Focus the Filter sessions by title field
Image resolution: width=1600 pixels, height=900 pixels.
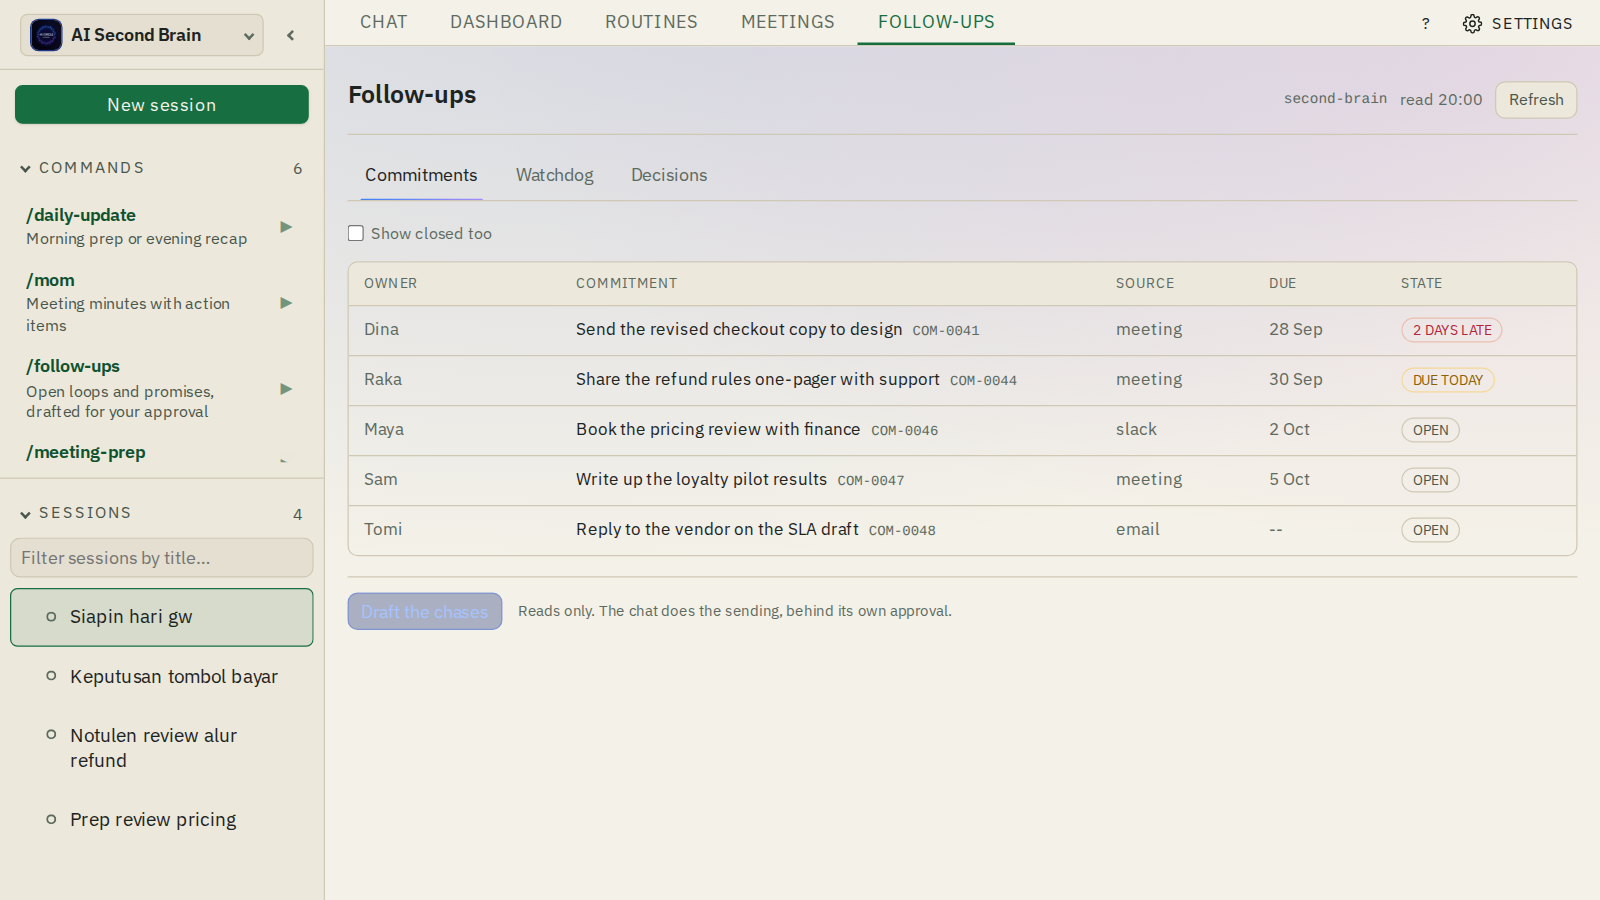(x=162, y=558)
